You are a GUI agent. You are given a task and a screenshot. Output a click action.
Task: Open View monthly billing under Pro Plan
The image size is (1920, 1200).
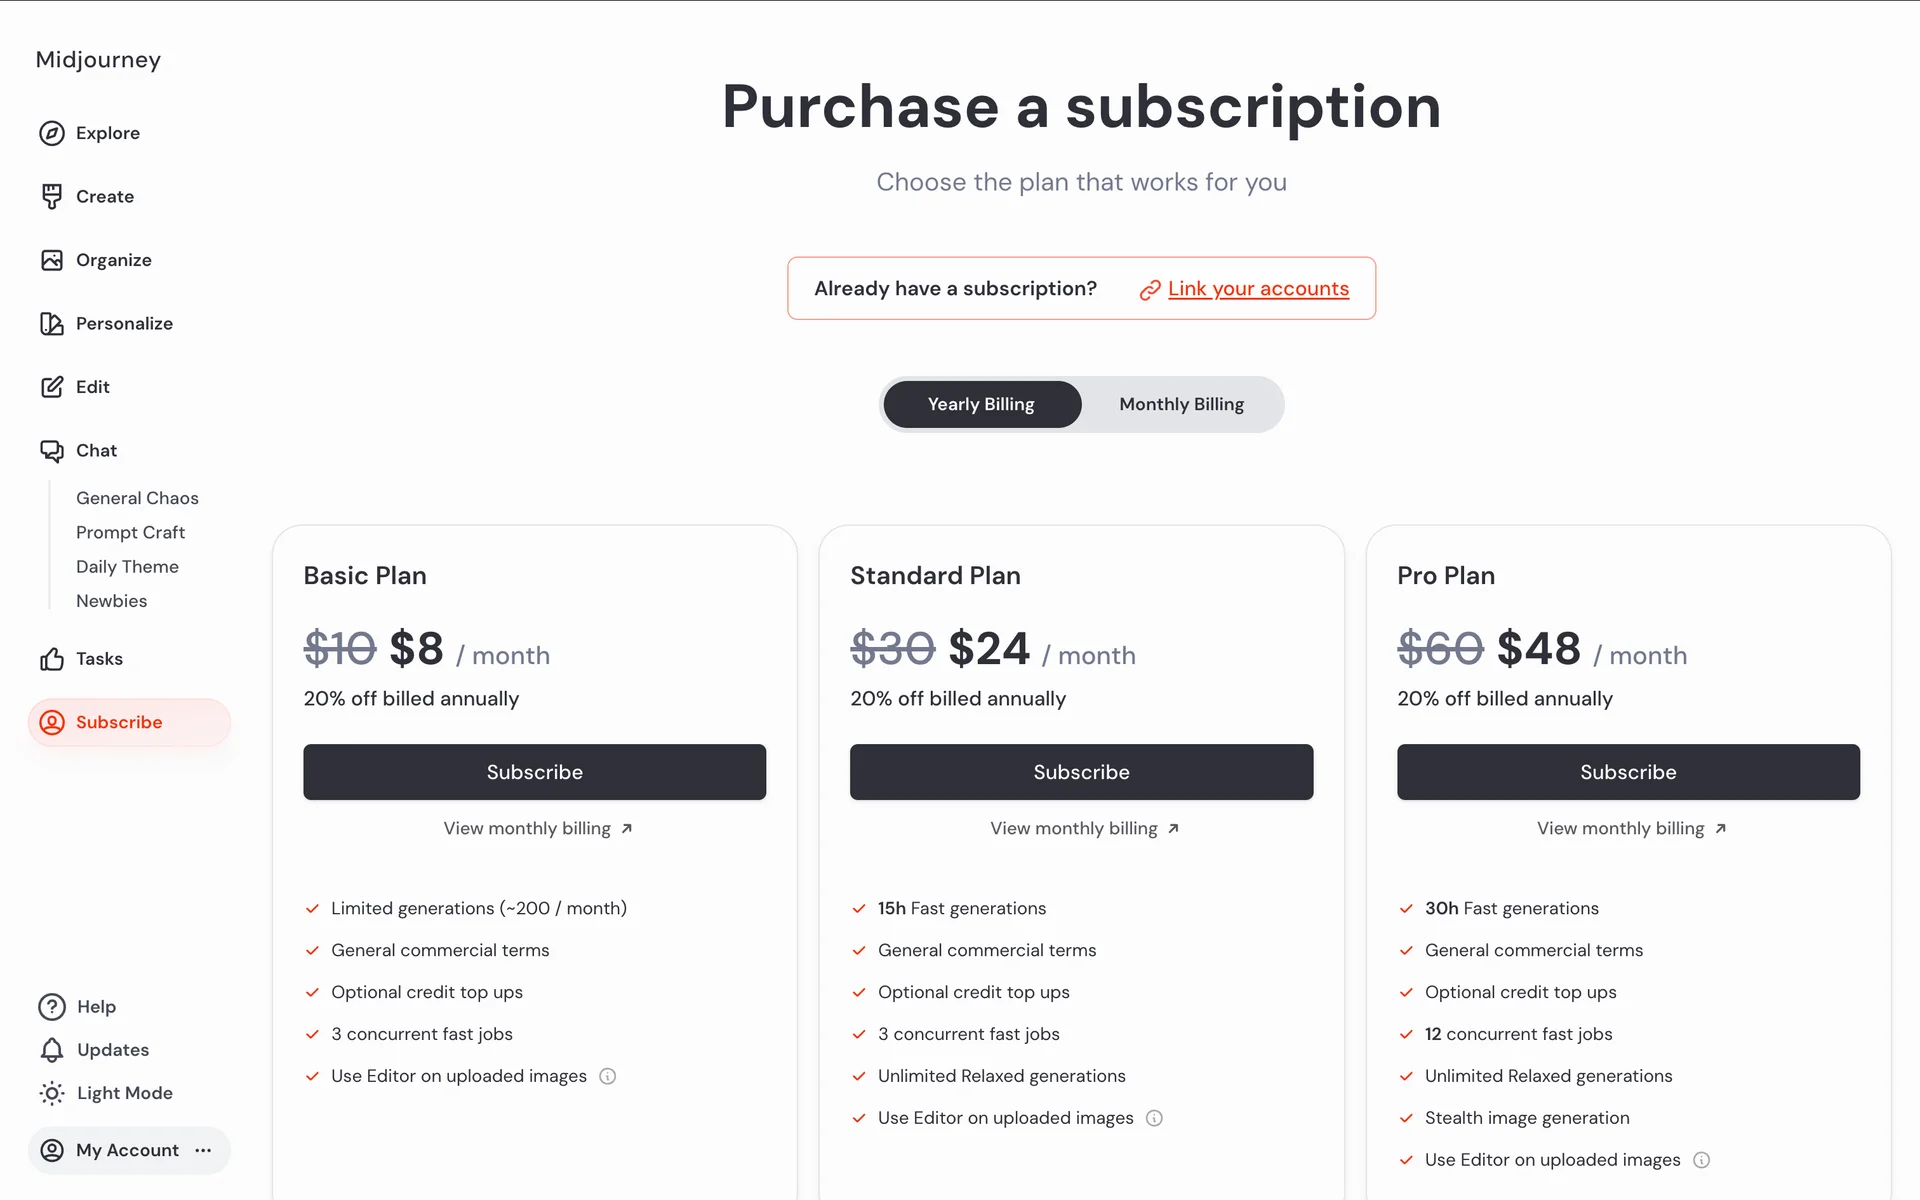[x=1630, y=829]
